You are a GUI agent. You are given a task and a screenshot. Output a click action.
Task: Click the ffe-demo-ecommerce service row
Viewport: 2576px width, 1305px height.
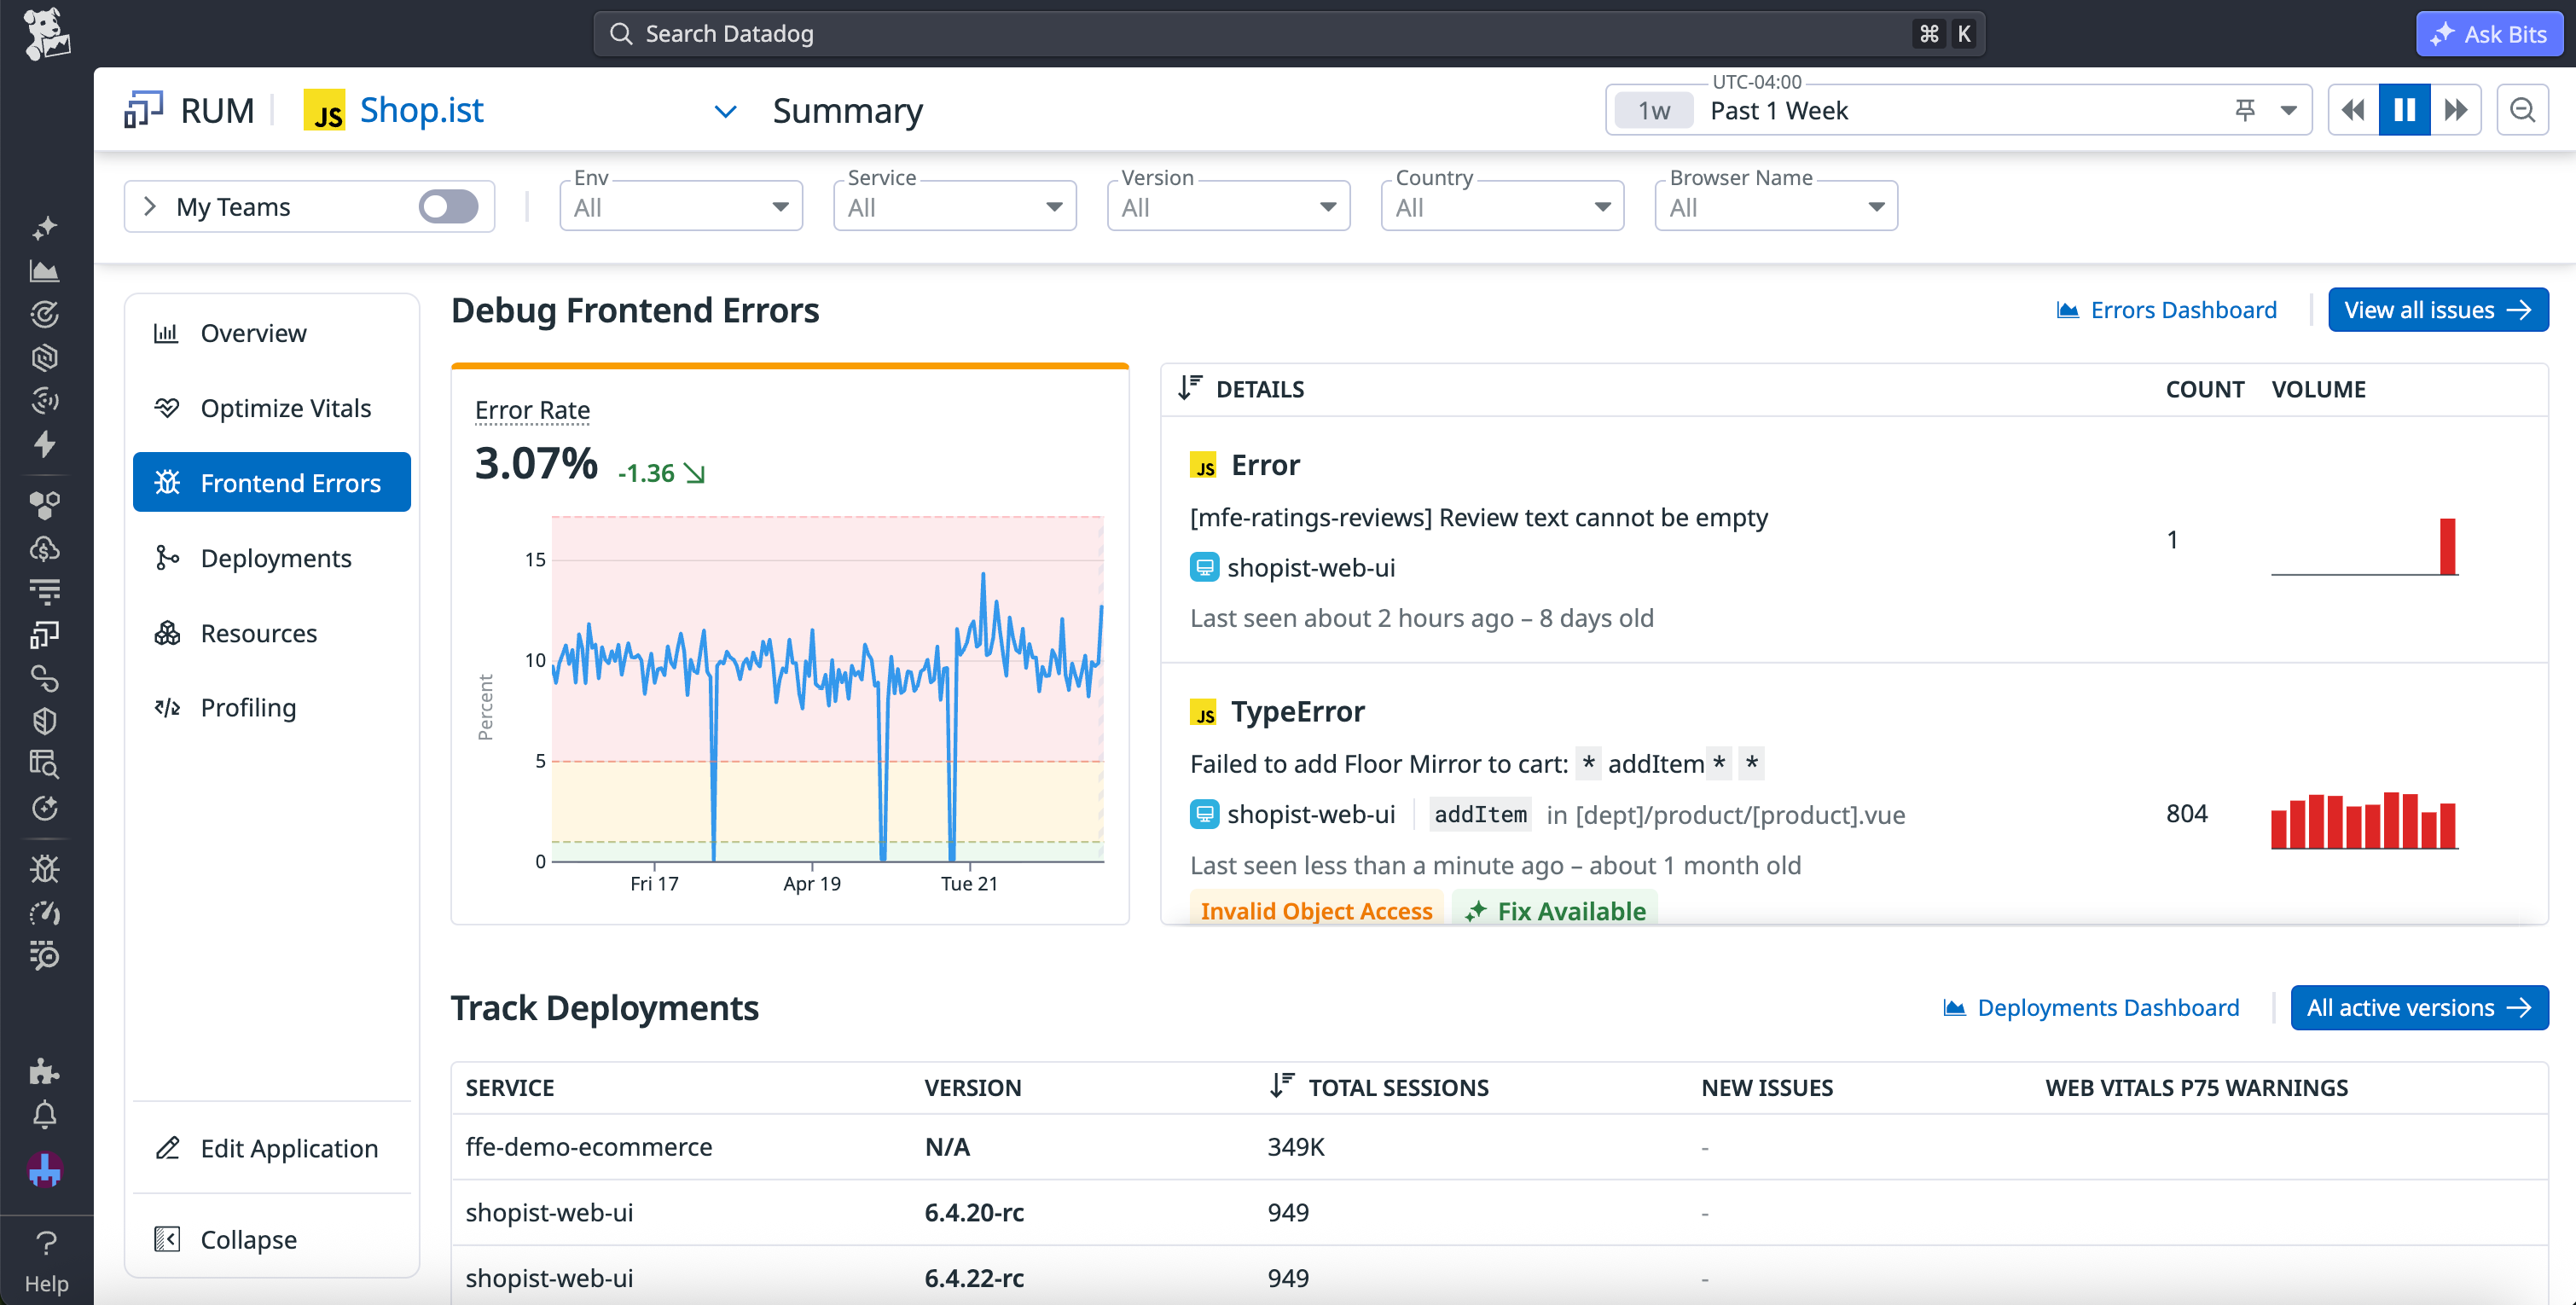[1499, 1147]
